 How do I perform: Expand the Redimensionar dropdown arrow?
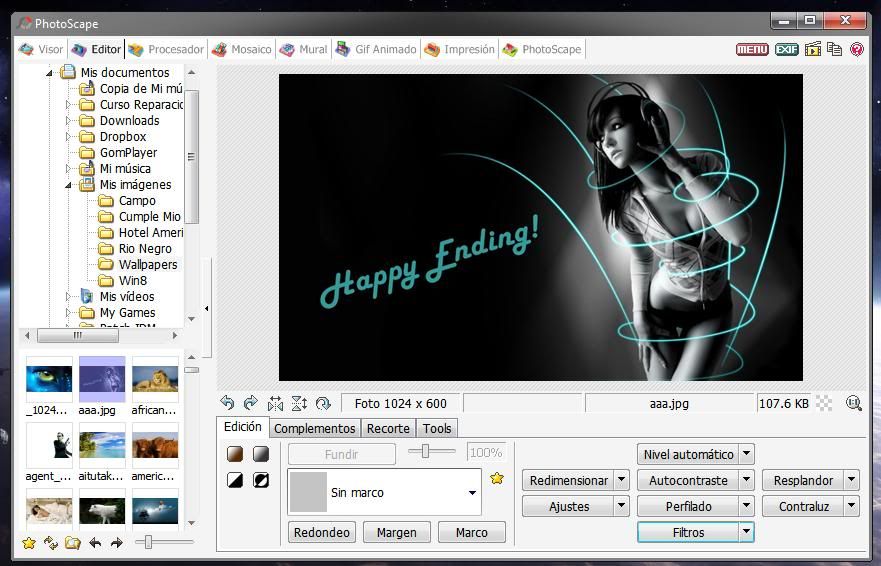point(621,480)
